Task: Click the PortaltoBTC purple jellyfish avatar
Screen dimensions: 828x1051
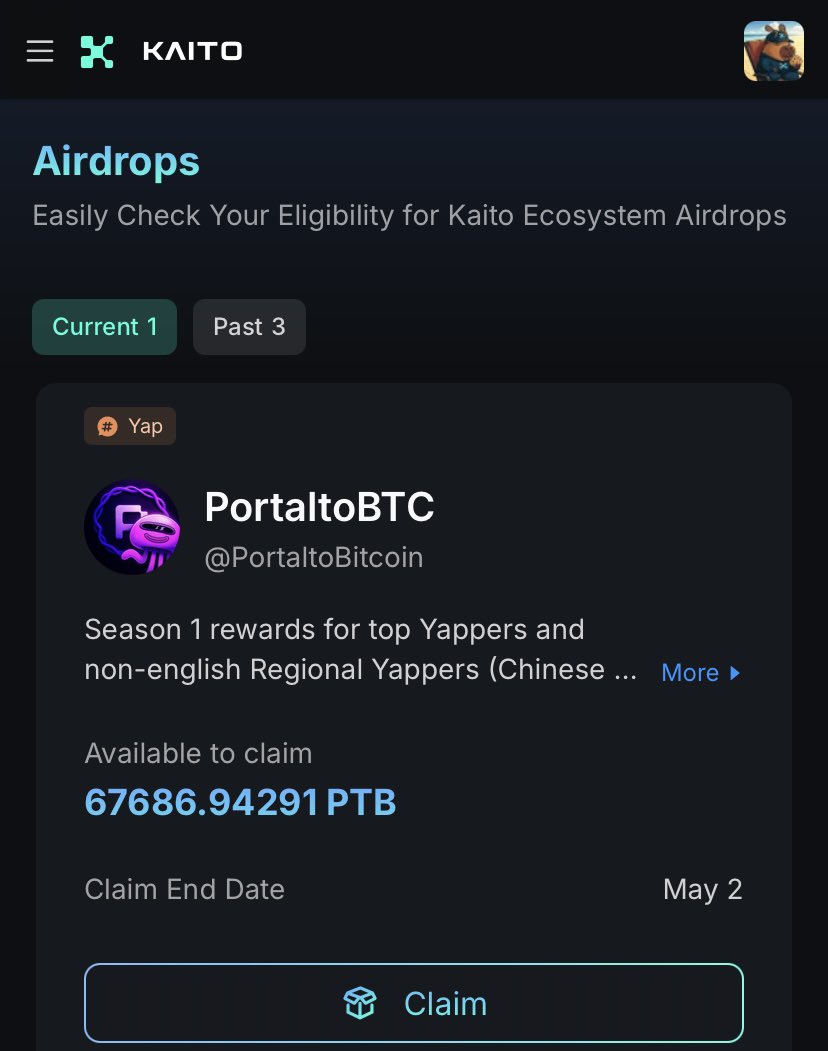Action: coord(132,527)
